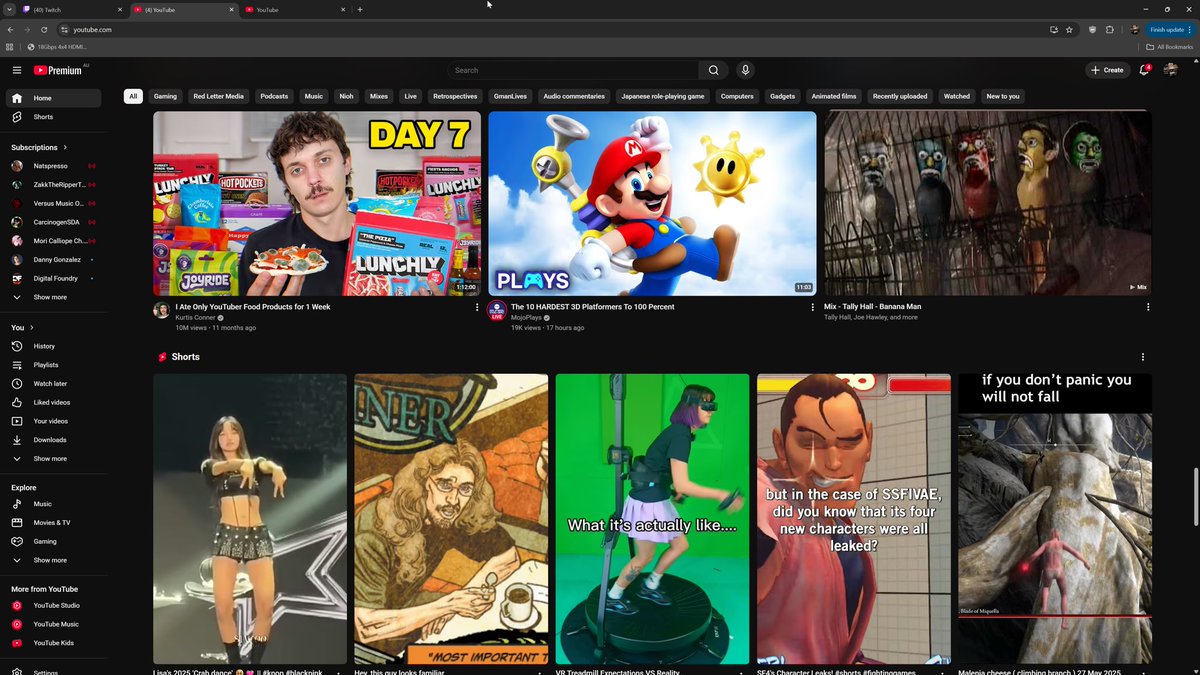This screenshot has height=675, width=1200.
Task: Open browser extensions puzzle icon
Action: (1110, 30)
